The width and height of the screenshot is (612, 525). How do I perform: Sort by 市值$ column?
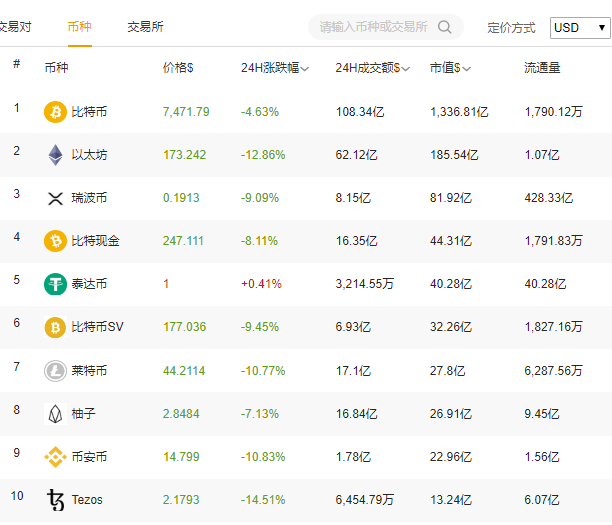click(450, 68)
